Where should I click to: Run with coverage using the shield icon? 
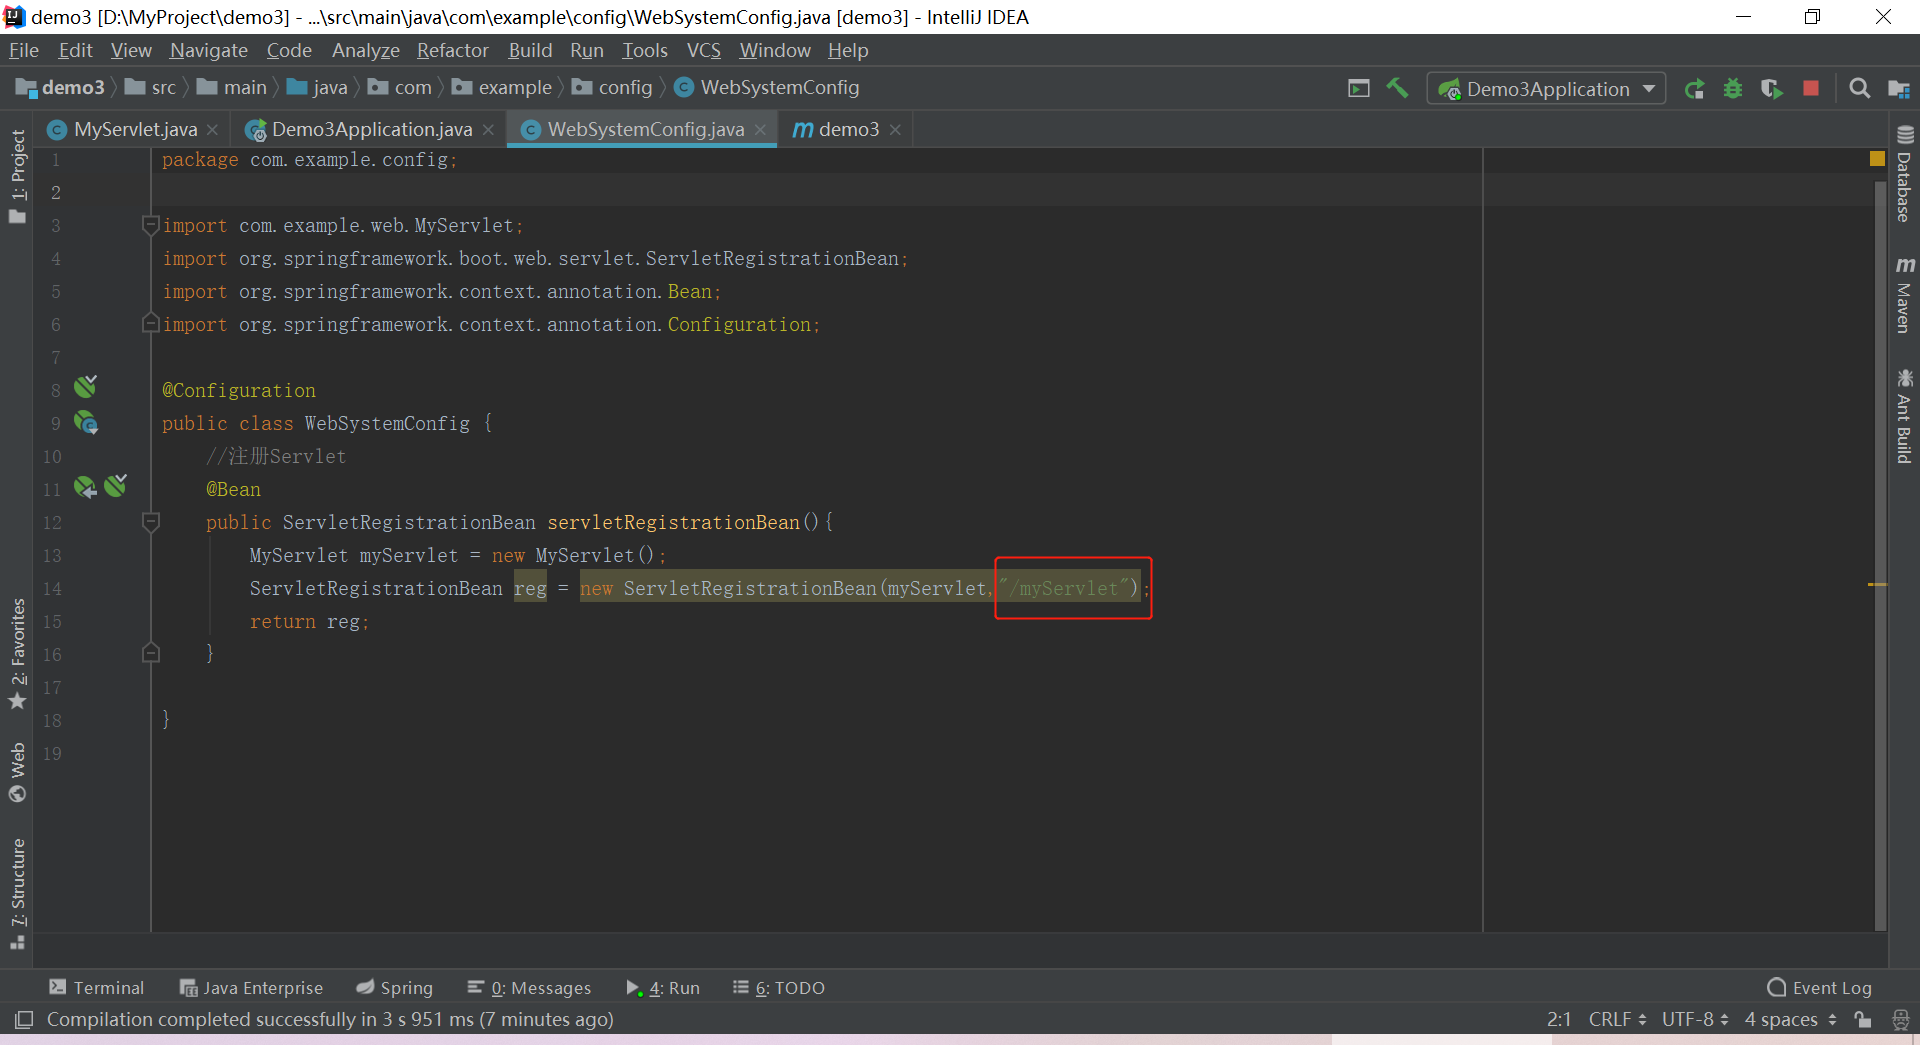(1772, 88)
